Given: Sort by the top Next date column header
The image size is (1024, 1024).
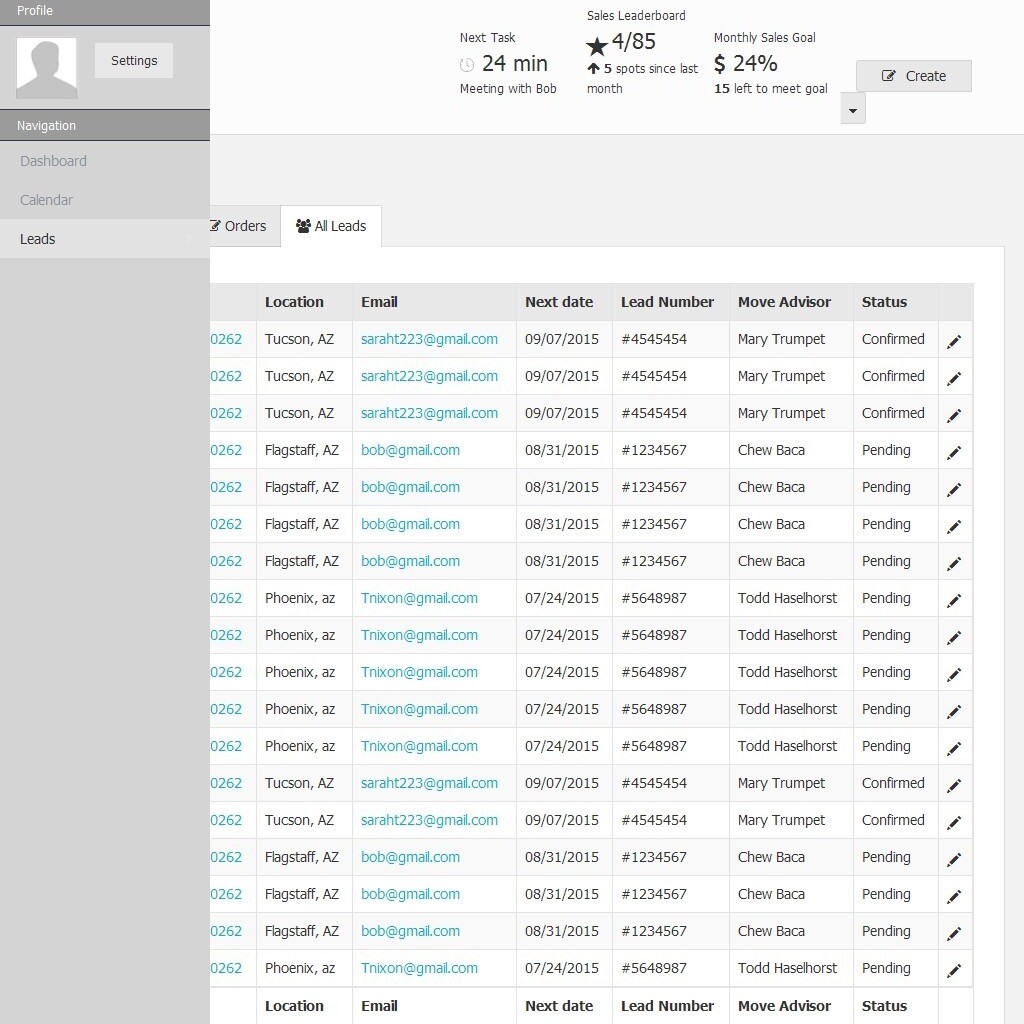Looking at the screenshot, I should [x=558, y=302].
